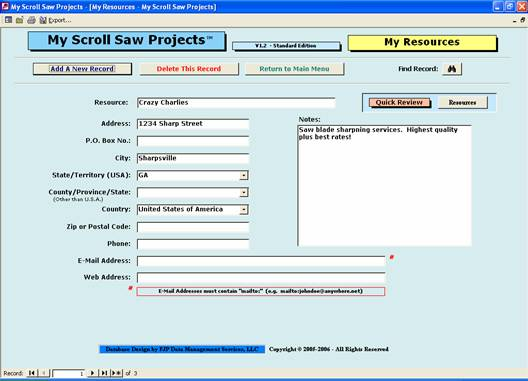Click the Web Address input field
The image size is (528, 381).
click(261, 278)
